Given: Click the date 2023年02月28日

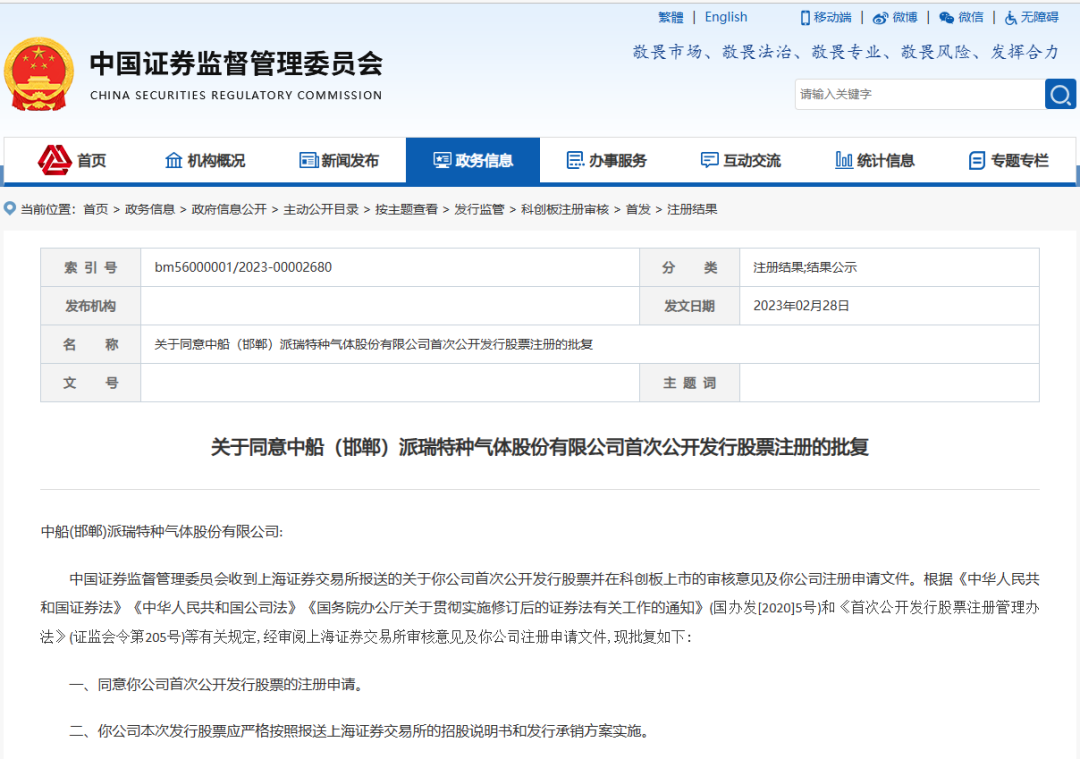Looking at the screenshot, I should coord(800,306).
